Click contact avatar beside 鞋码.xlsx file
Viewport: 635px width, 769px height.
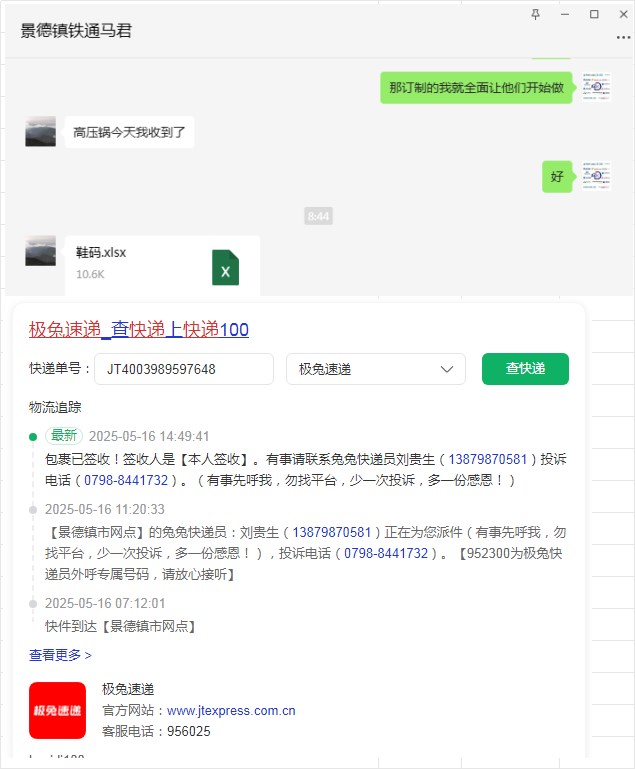coord(40,251)
